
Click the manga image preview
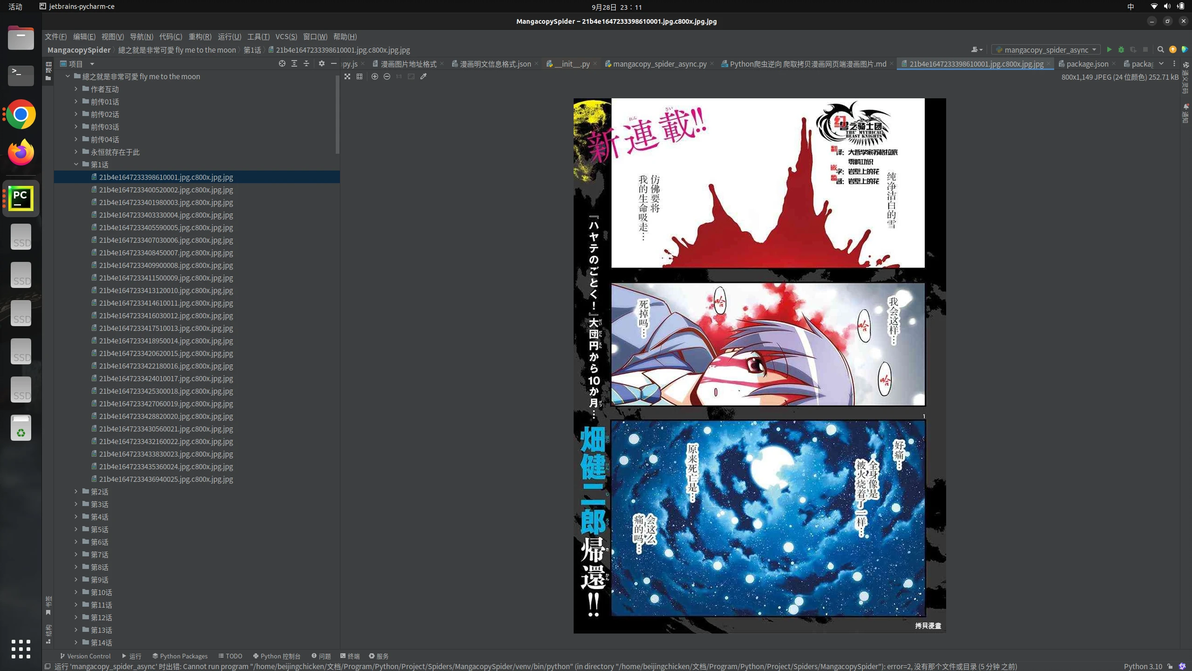click(759, 366)
